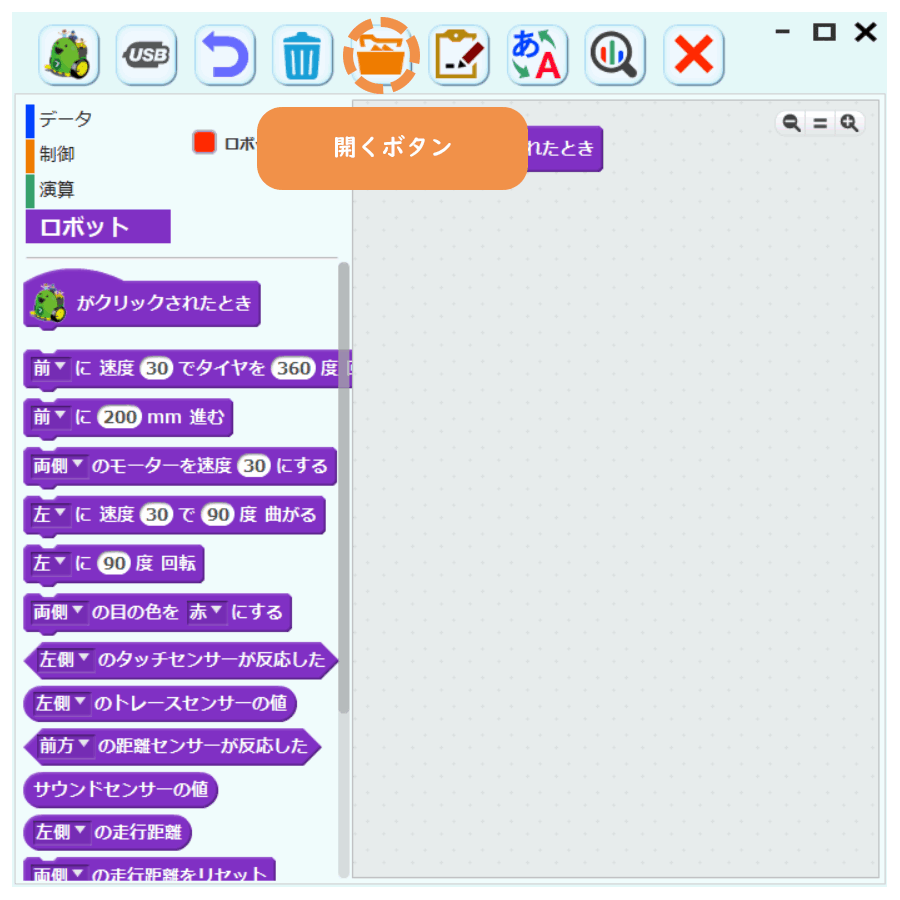
Task: Click the speed 30 field in the タイヤ block
Action: (157, 368)
